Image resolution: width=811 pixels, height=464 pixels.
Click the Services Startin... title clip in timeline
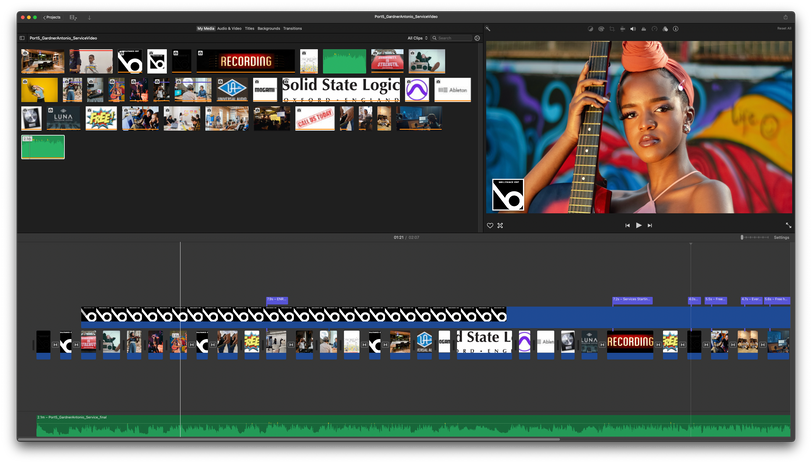point(632,300)
